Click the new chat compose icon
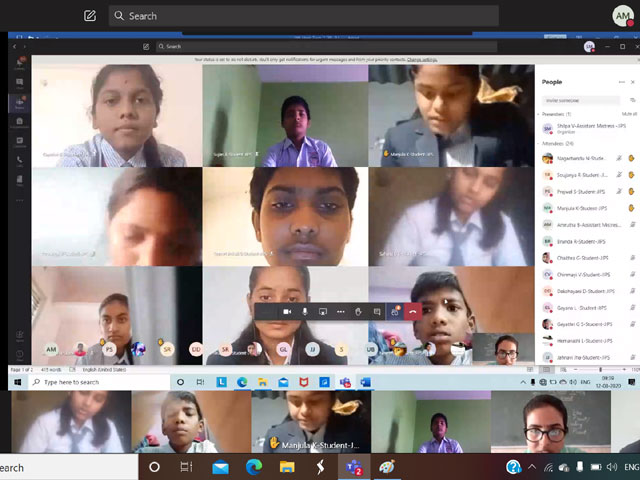 coord(90,16)
